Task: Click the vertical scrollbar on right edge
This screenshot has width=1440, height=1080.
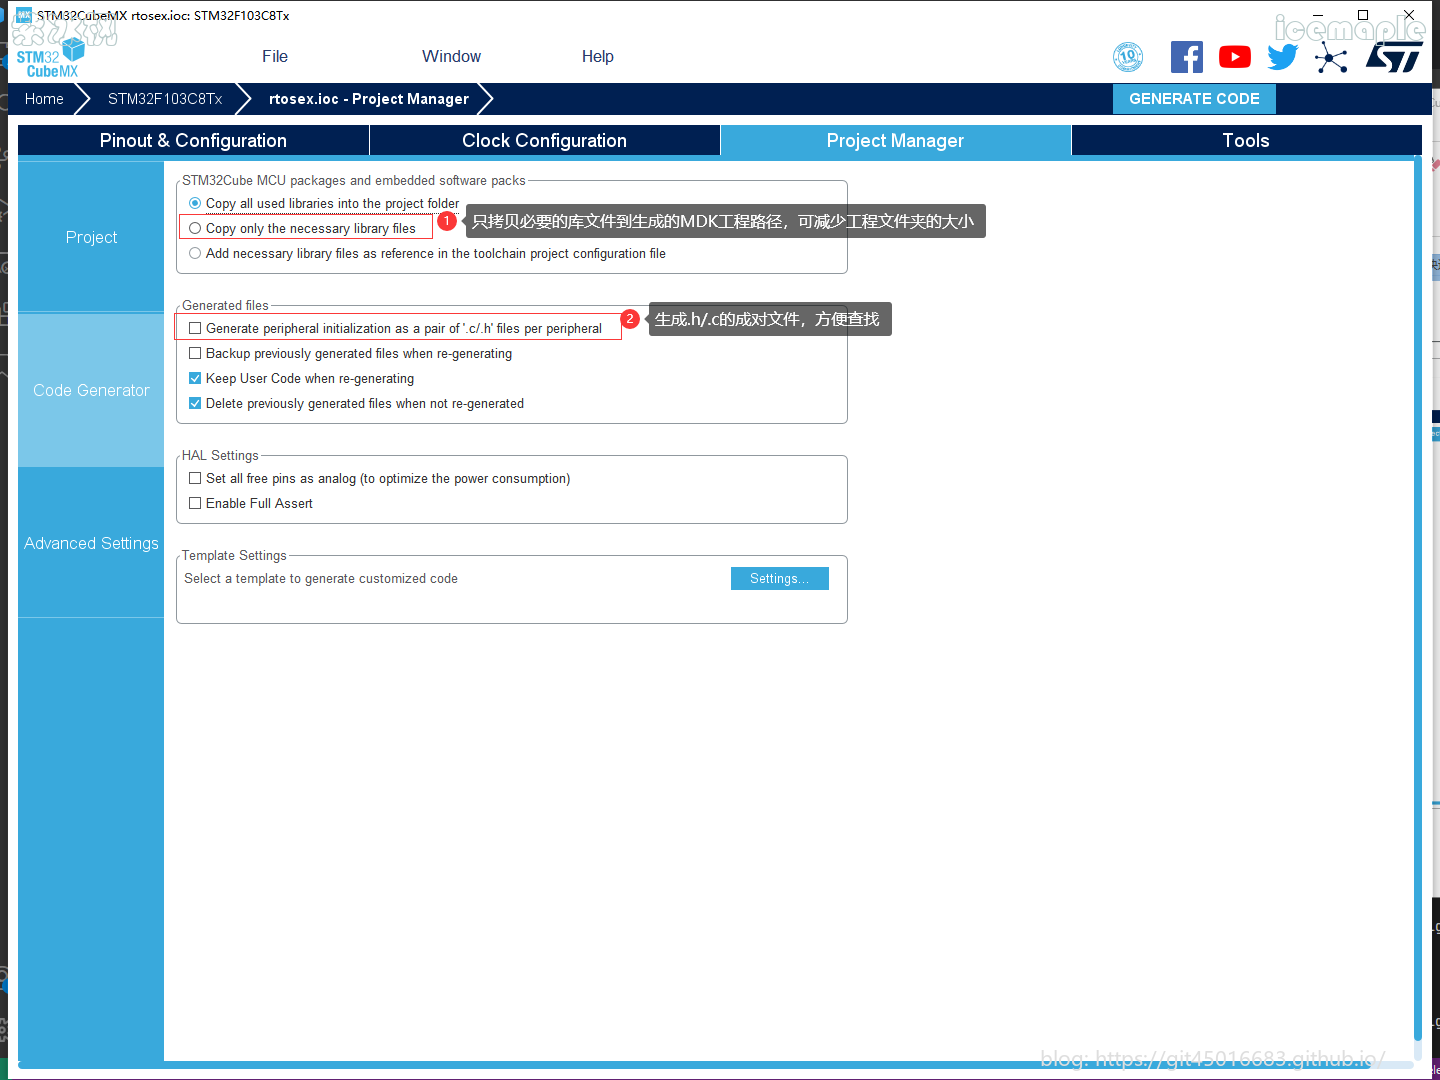Action: point(1417,600)
